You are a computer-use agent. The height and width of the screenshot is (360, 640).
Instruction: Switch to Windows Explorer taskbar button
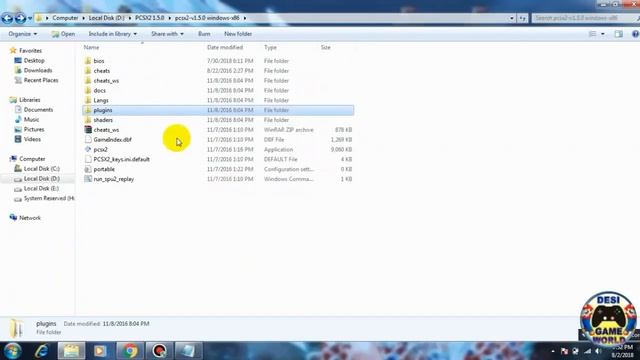click(x=71, y=351)
